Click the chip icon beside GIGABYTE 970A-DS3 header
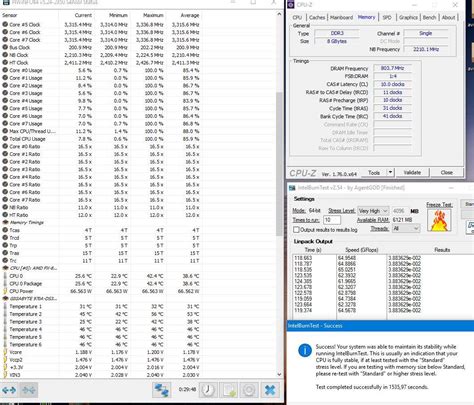The width and height of the screenshot is (474, 405). pyautogui.click(x=5, y=298)
